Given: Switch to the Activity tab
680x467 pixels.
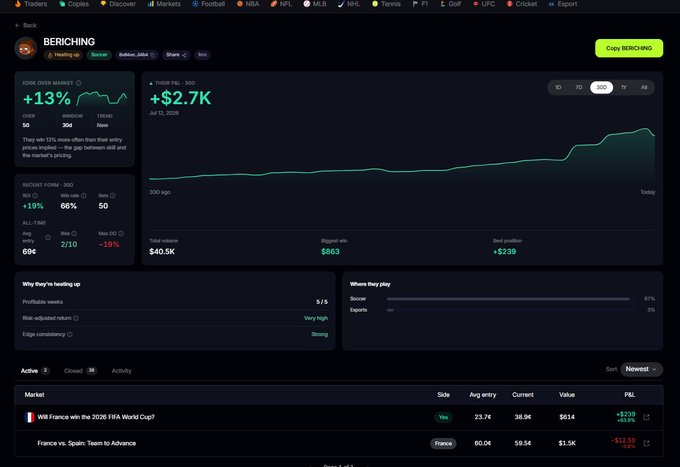Looking at the screenshot, I should 121,371.
